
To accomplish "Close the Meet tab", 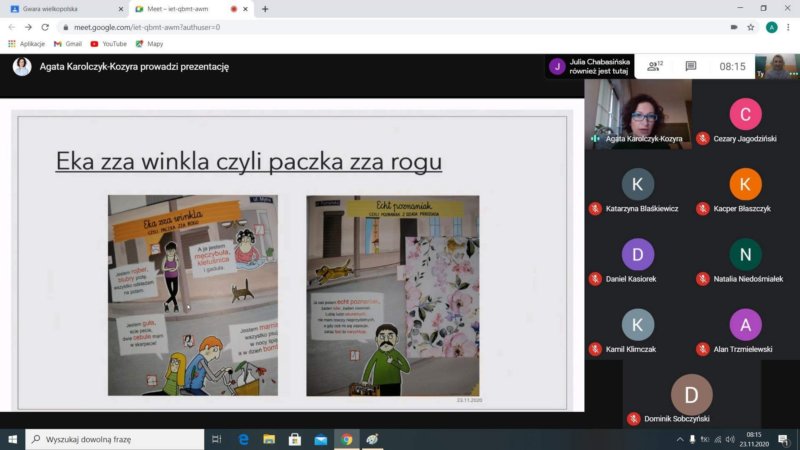I will pyautogui.click(x=245, y=9).
